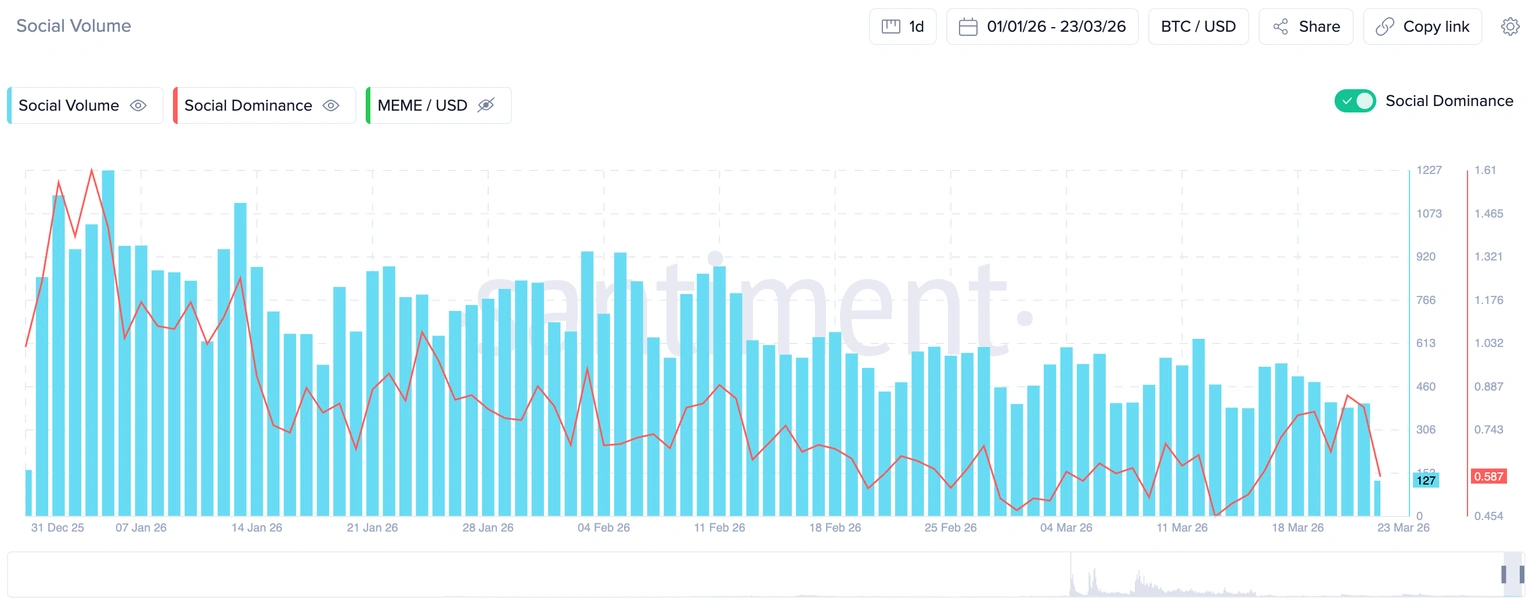
Task: Click the Share network icon
Action: pos(1280,27)
